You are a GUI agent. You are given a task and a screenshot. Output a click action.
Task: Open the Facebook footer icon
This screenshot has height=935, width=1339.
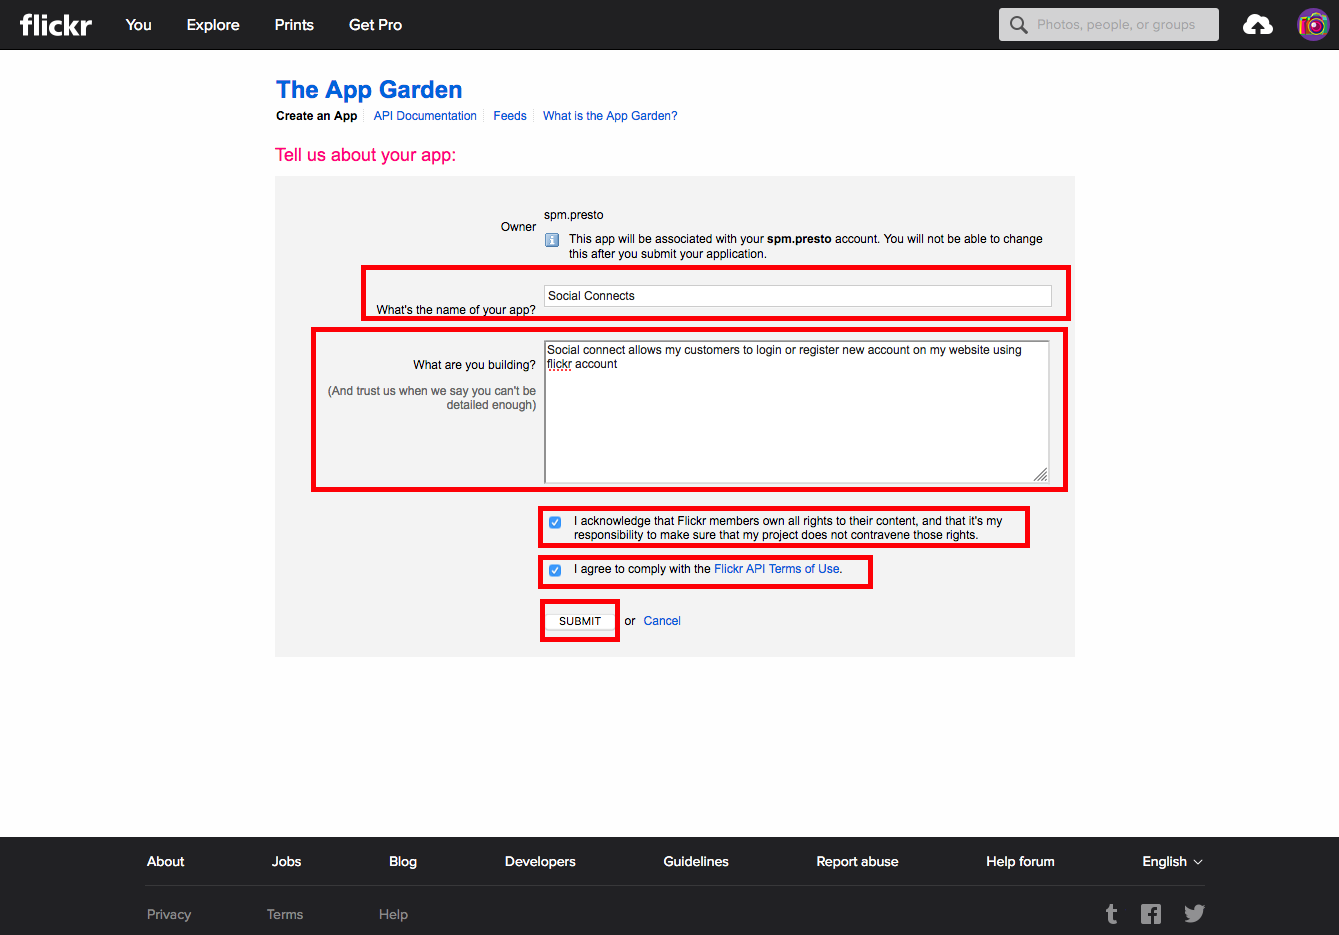[1151, 914]
